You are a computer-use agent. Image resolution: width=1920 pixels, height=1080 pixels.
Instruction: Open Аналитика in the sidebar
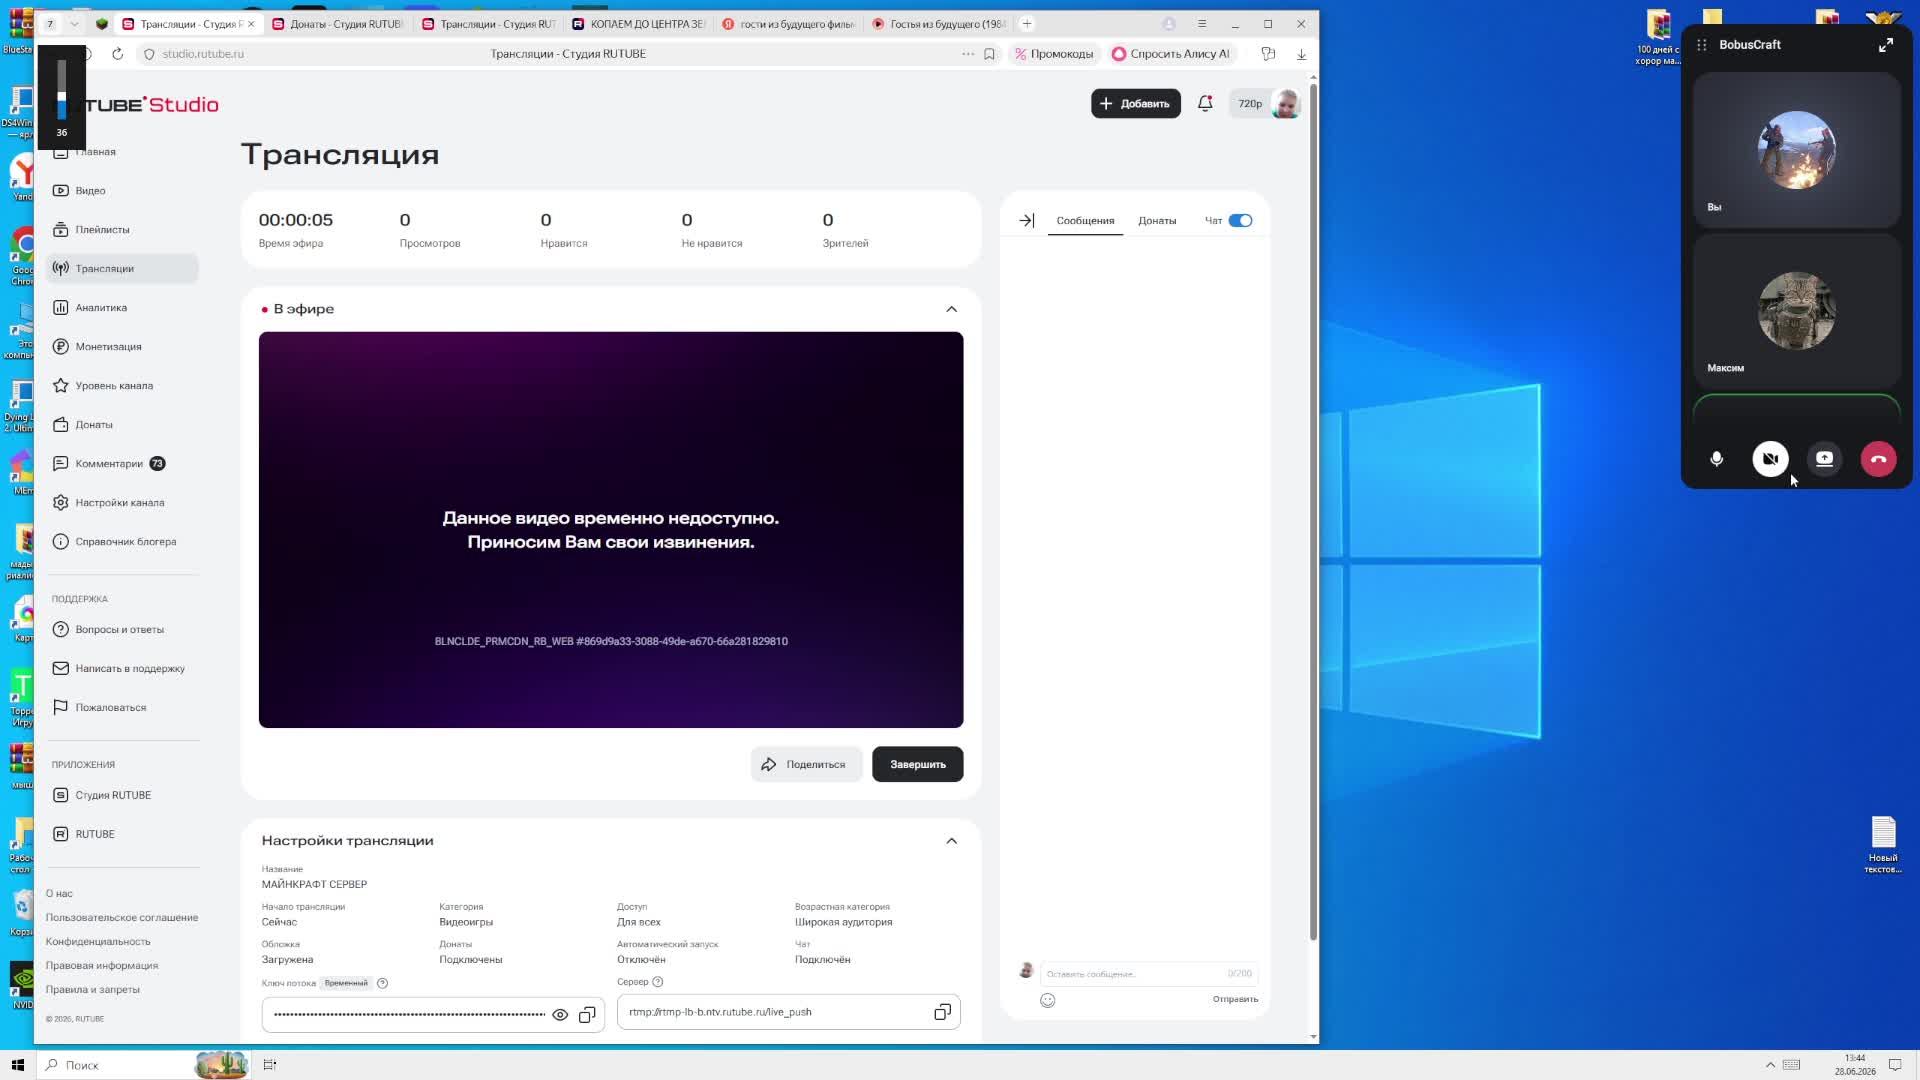(122, 308)
